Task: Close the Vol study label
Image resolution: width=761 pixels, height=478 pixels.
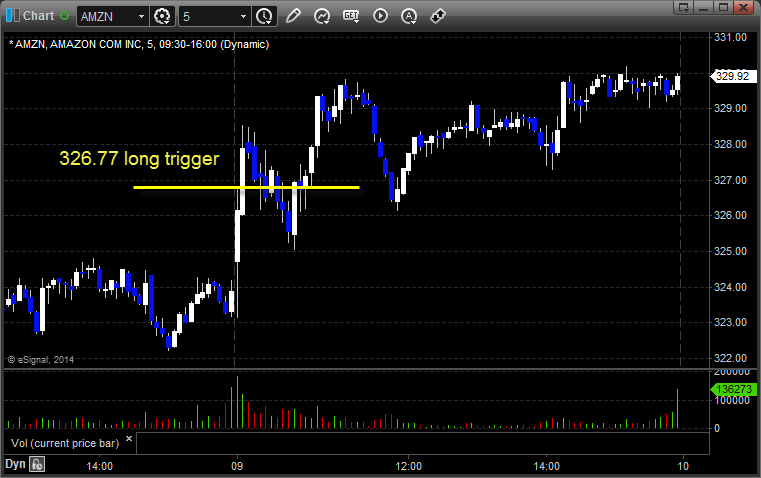Action: (129, 439)
